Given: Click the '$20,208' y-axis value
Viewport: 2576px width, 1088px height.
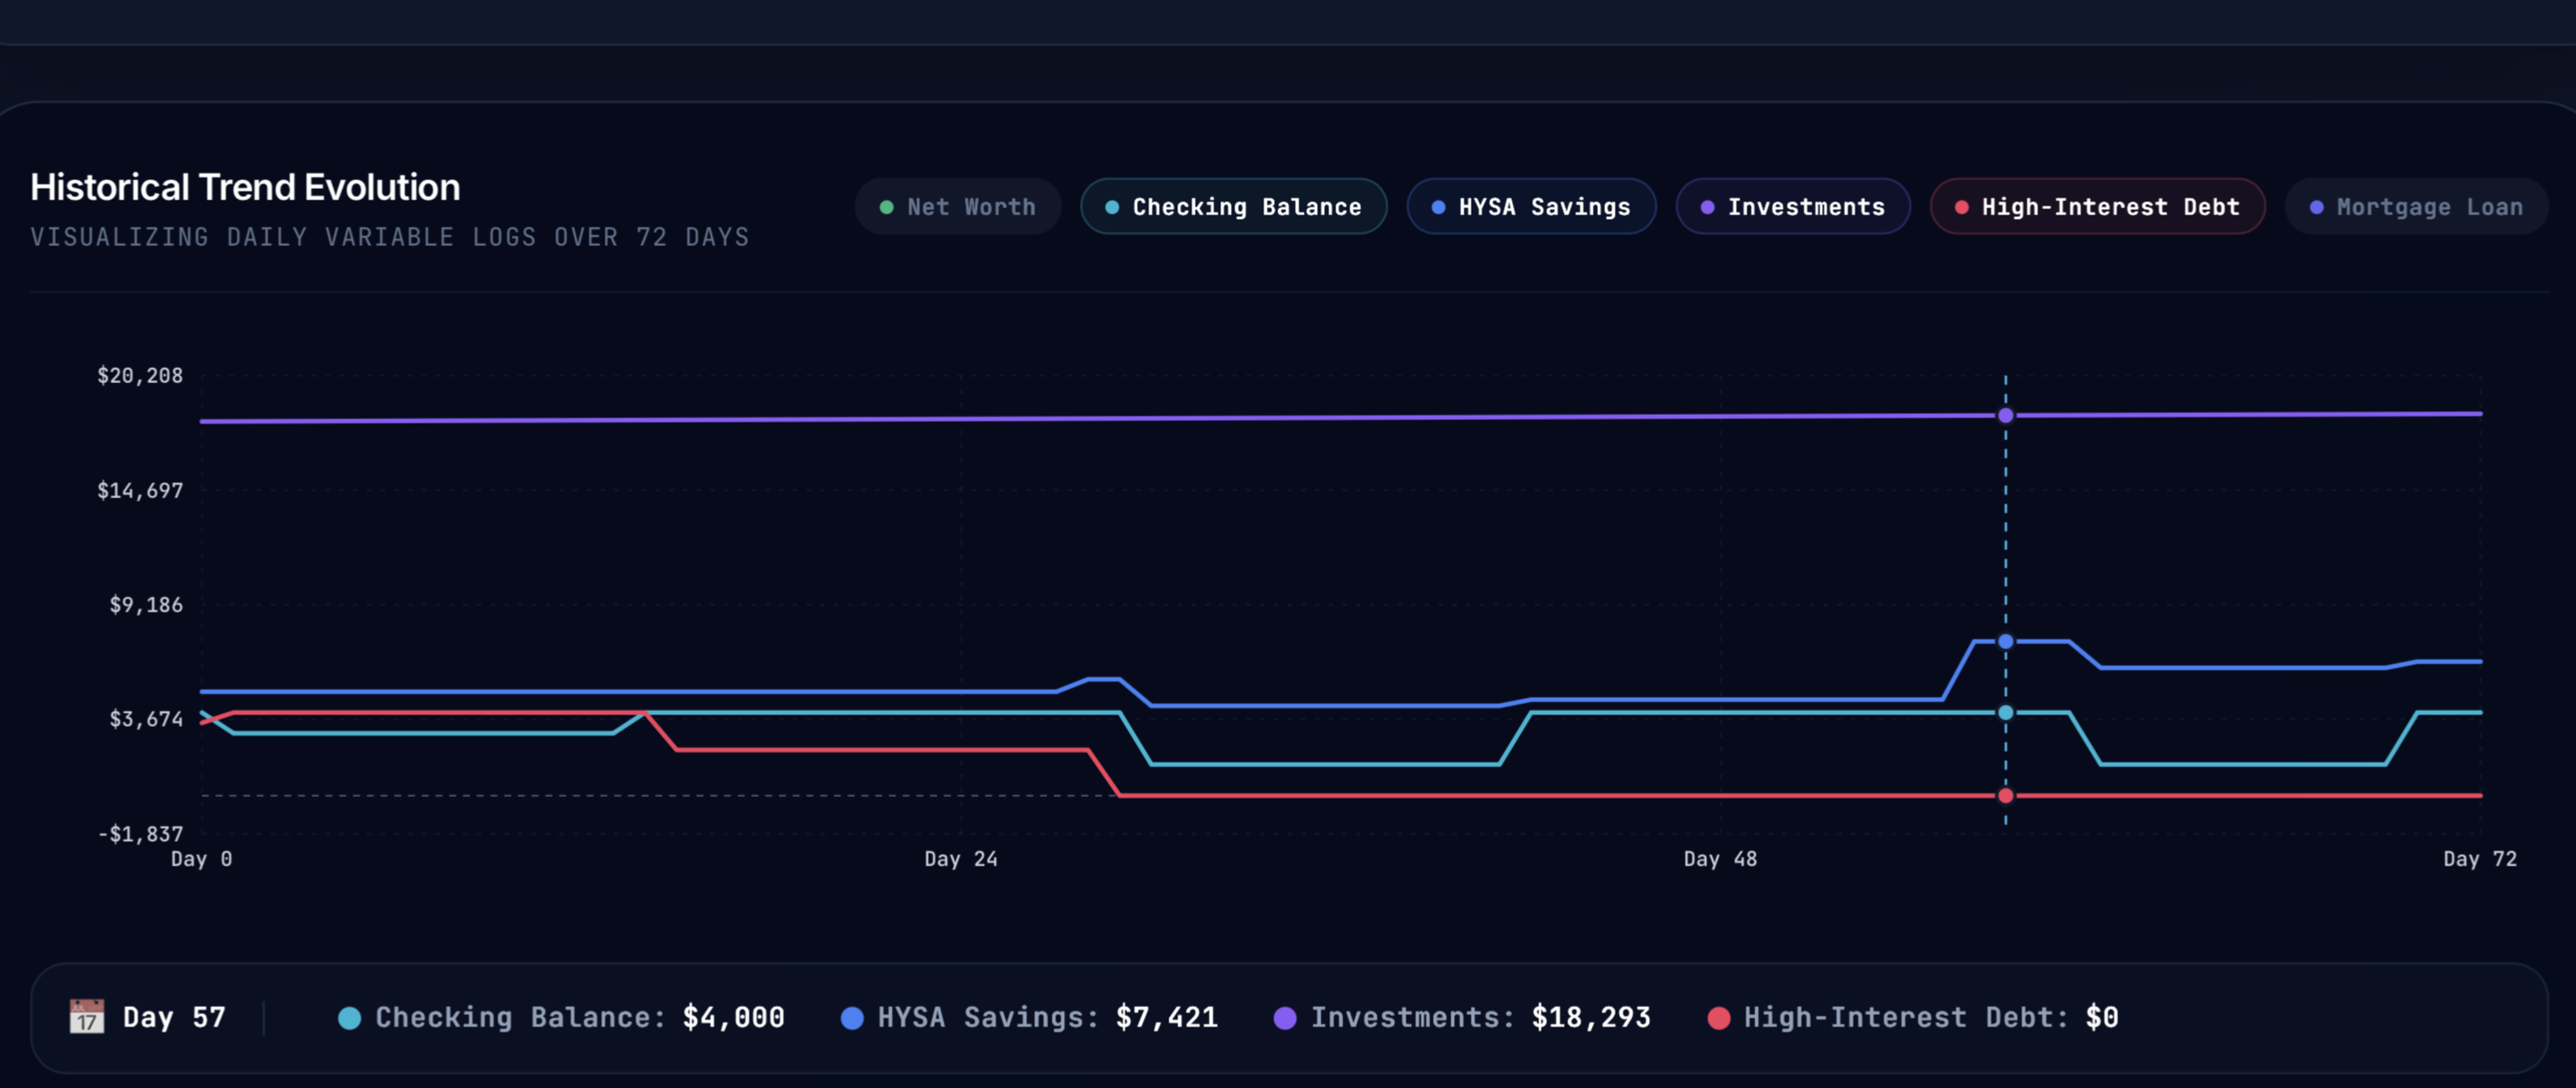Looking at the screenshot, I should (x=140, y=376).
